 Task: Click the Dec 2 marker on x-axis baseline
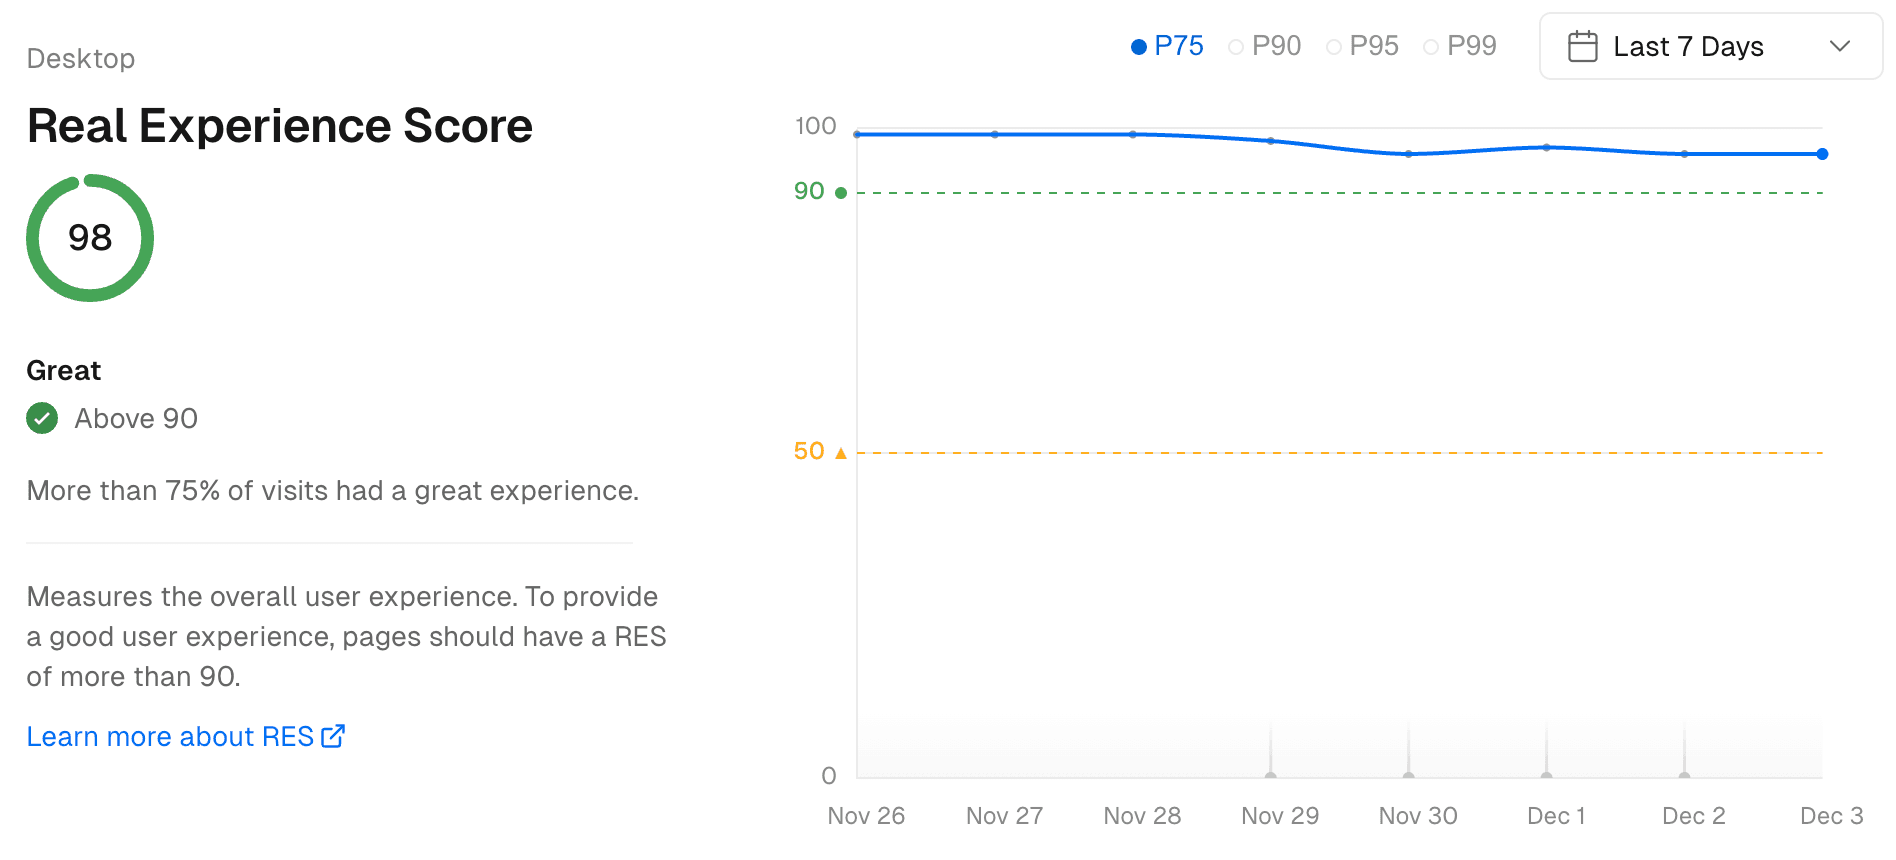(x=1684, y=775)
